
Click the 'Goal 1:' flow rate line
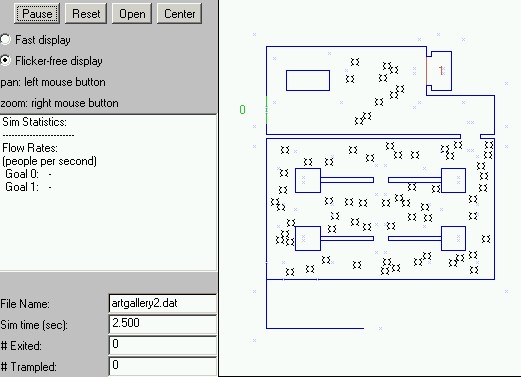click(28, 187)
